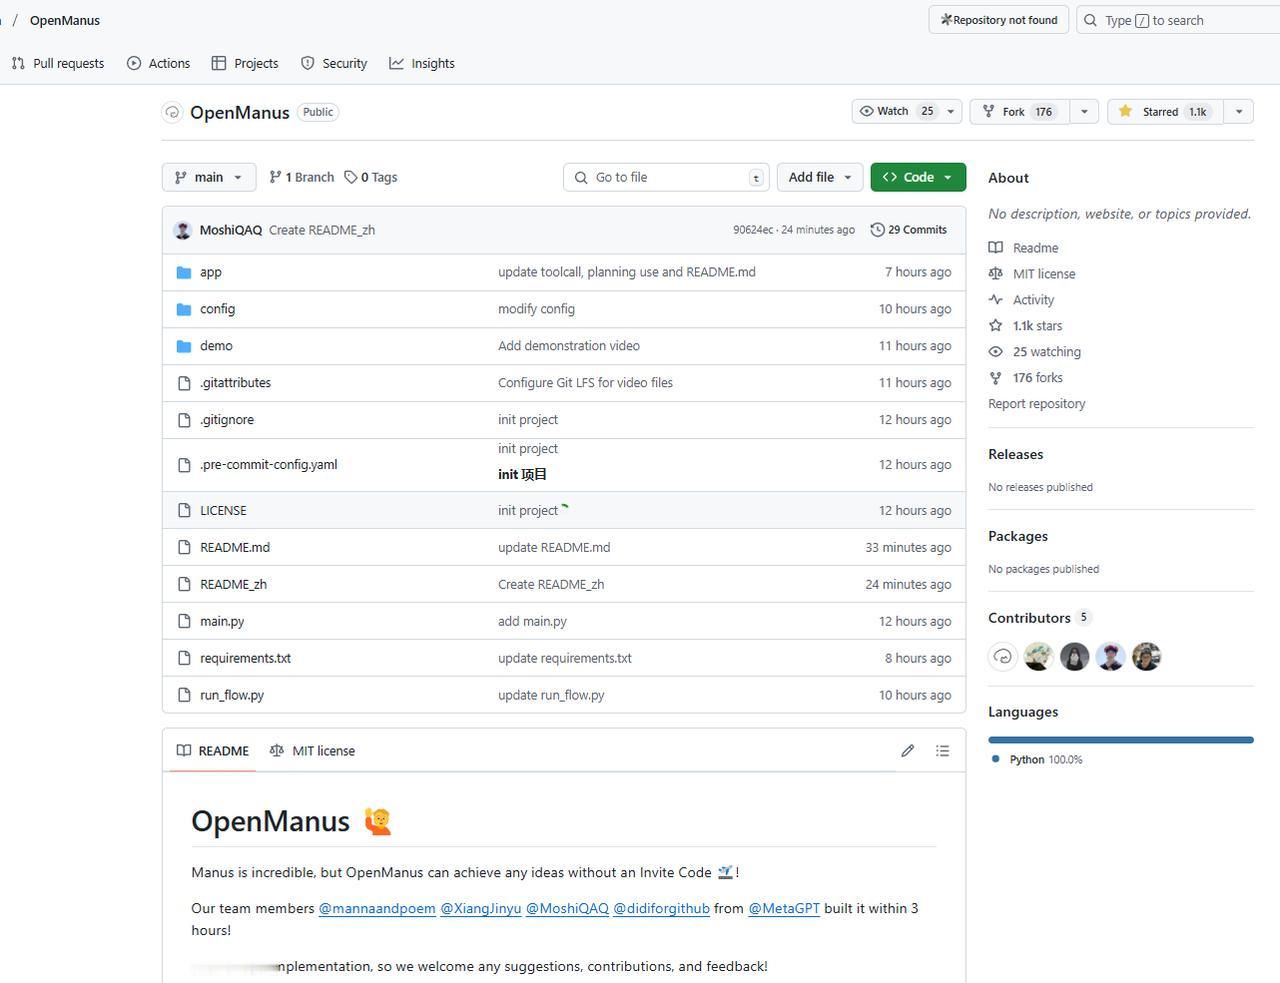Viewport: 1280px width, 983px height.
Task: Open the Security tab
Action: click(334, 63)
